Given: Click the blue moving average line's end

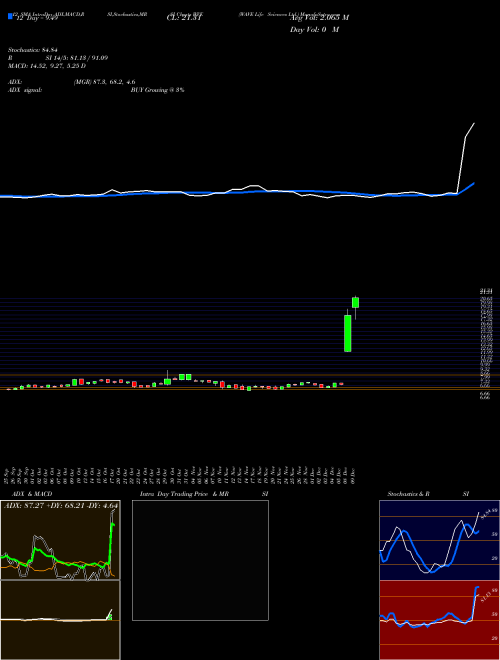Looking at the screenshot, I should pos(474,183).
